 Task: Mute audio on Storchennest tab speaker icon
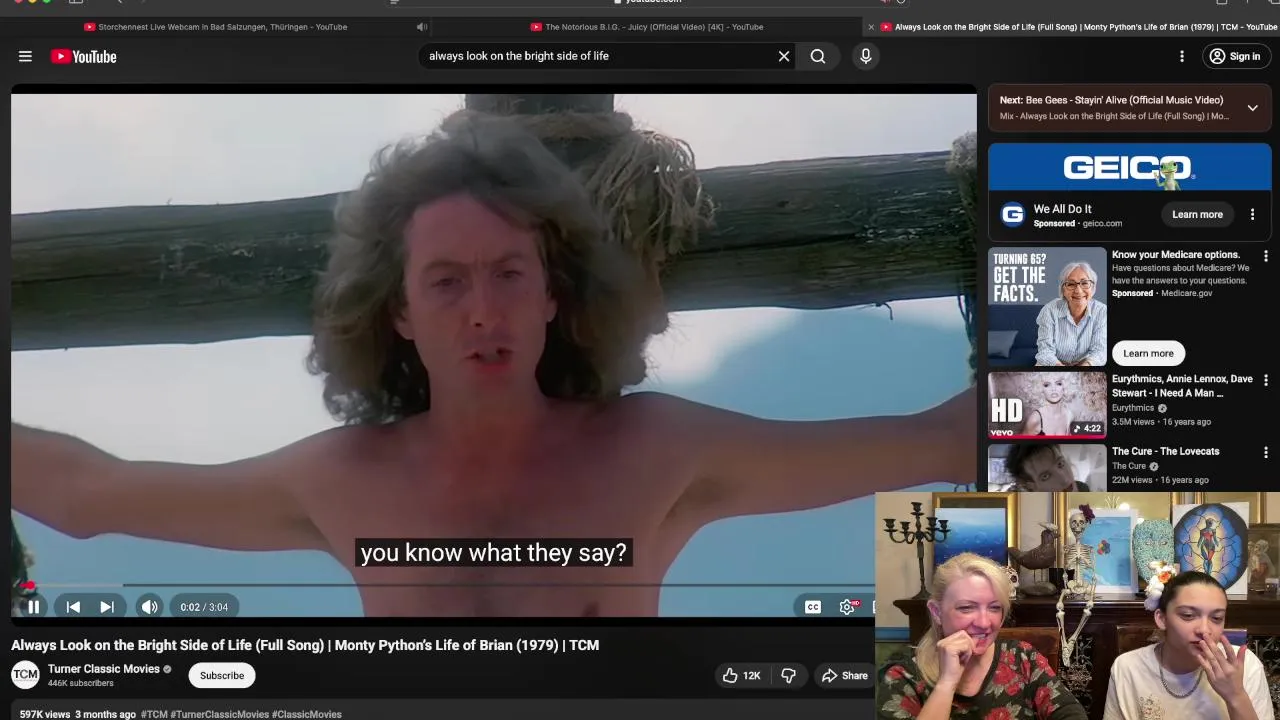click(x=422, y=27)
